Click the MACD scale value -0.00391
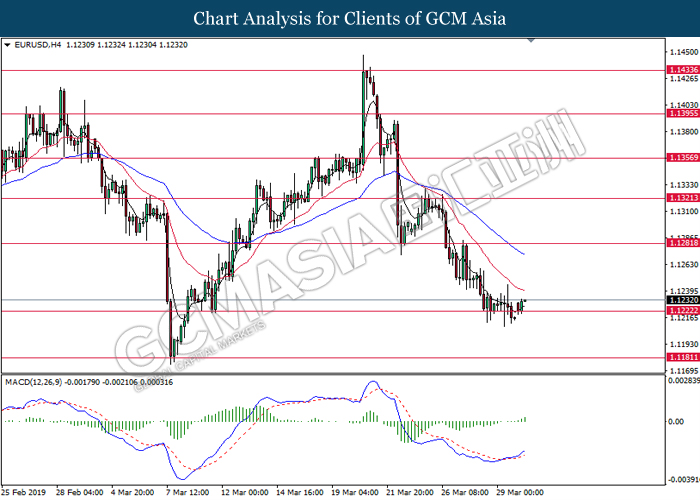The image size is (700, 500). (683, 480)
